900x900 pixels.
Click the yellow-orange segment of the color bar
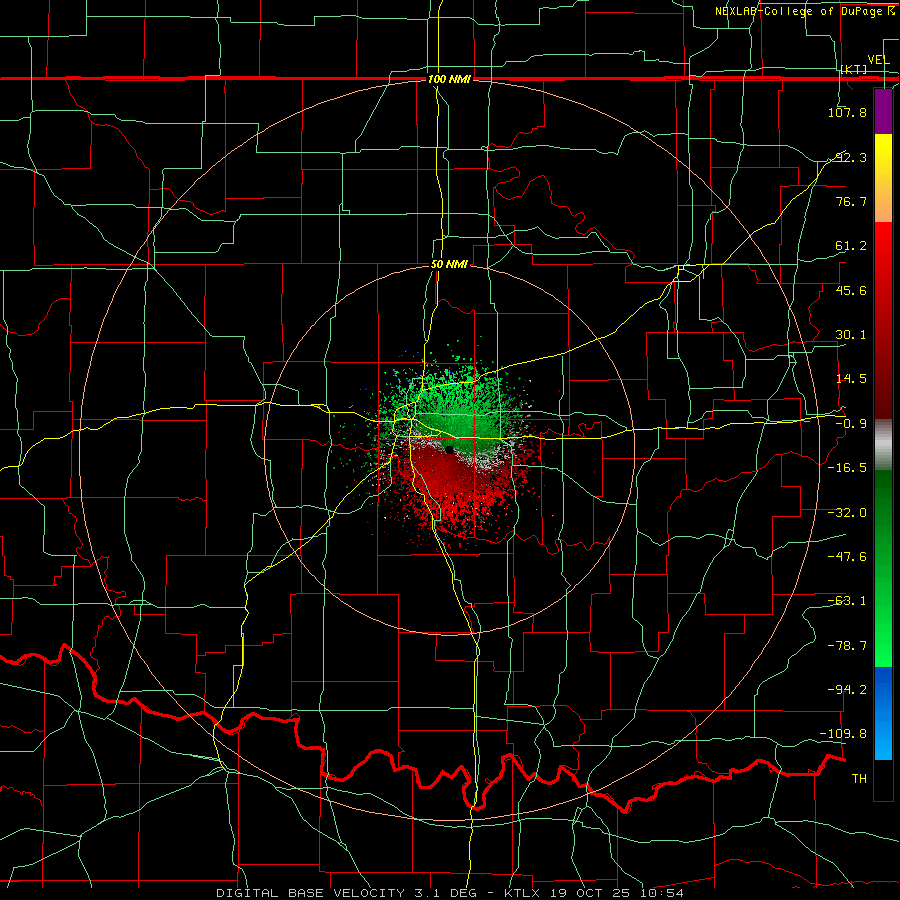(x=883, y=178)
